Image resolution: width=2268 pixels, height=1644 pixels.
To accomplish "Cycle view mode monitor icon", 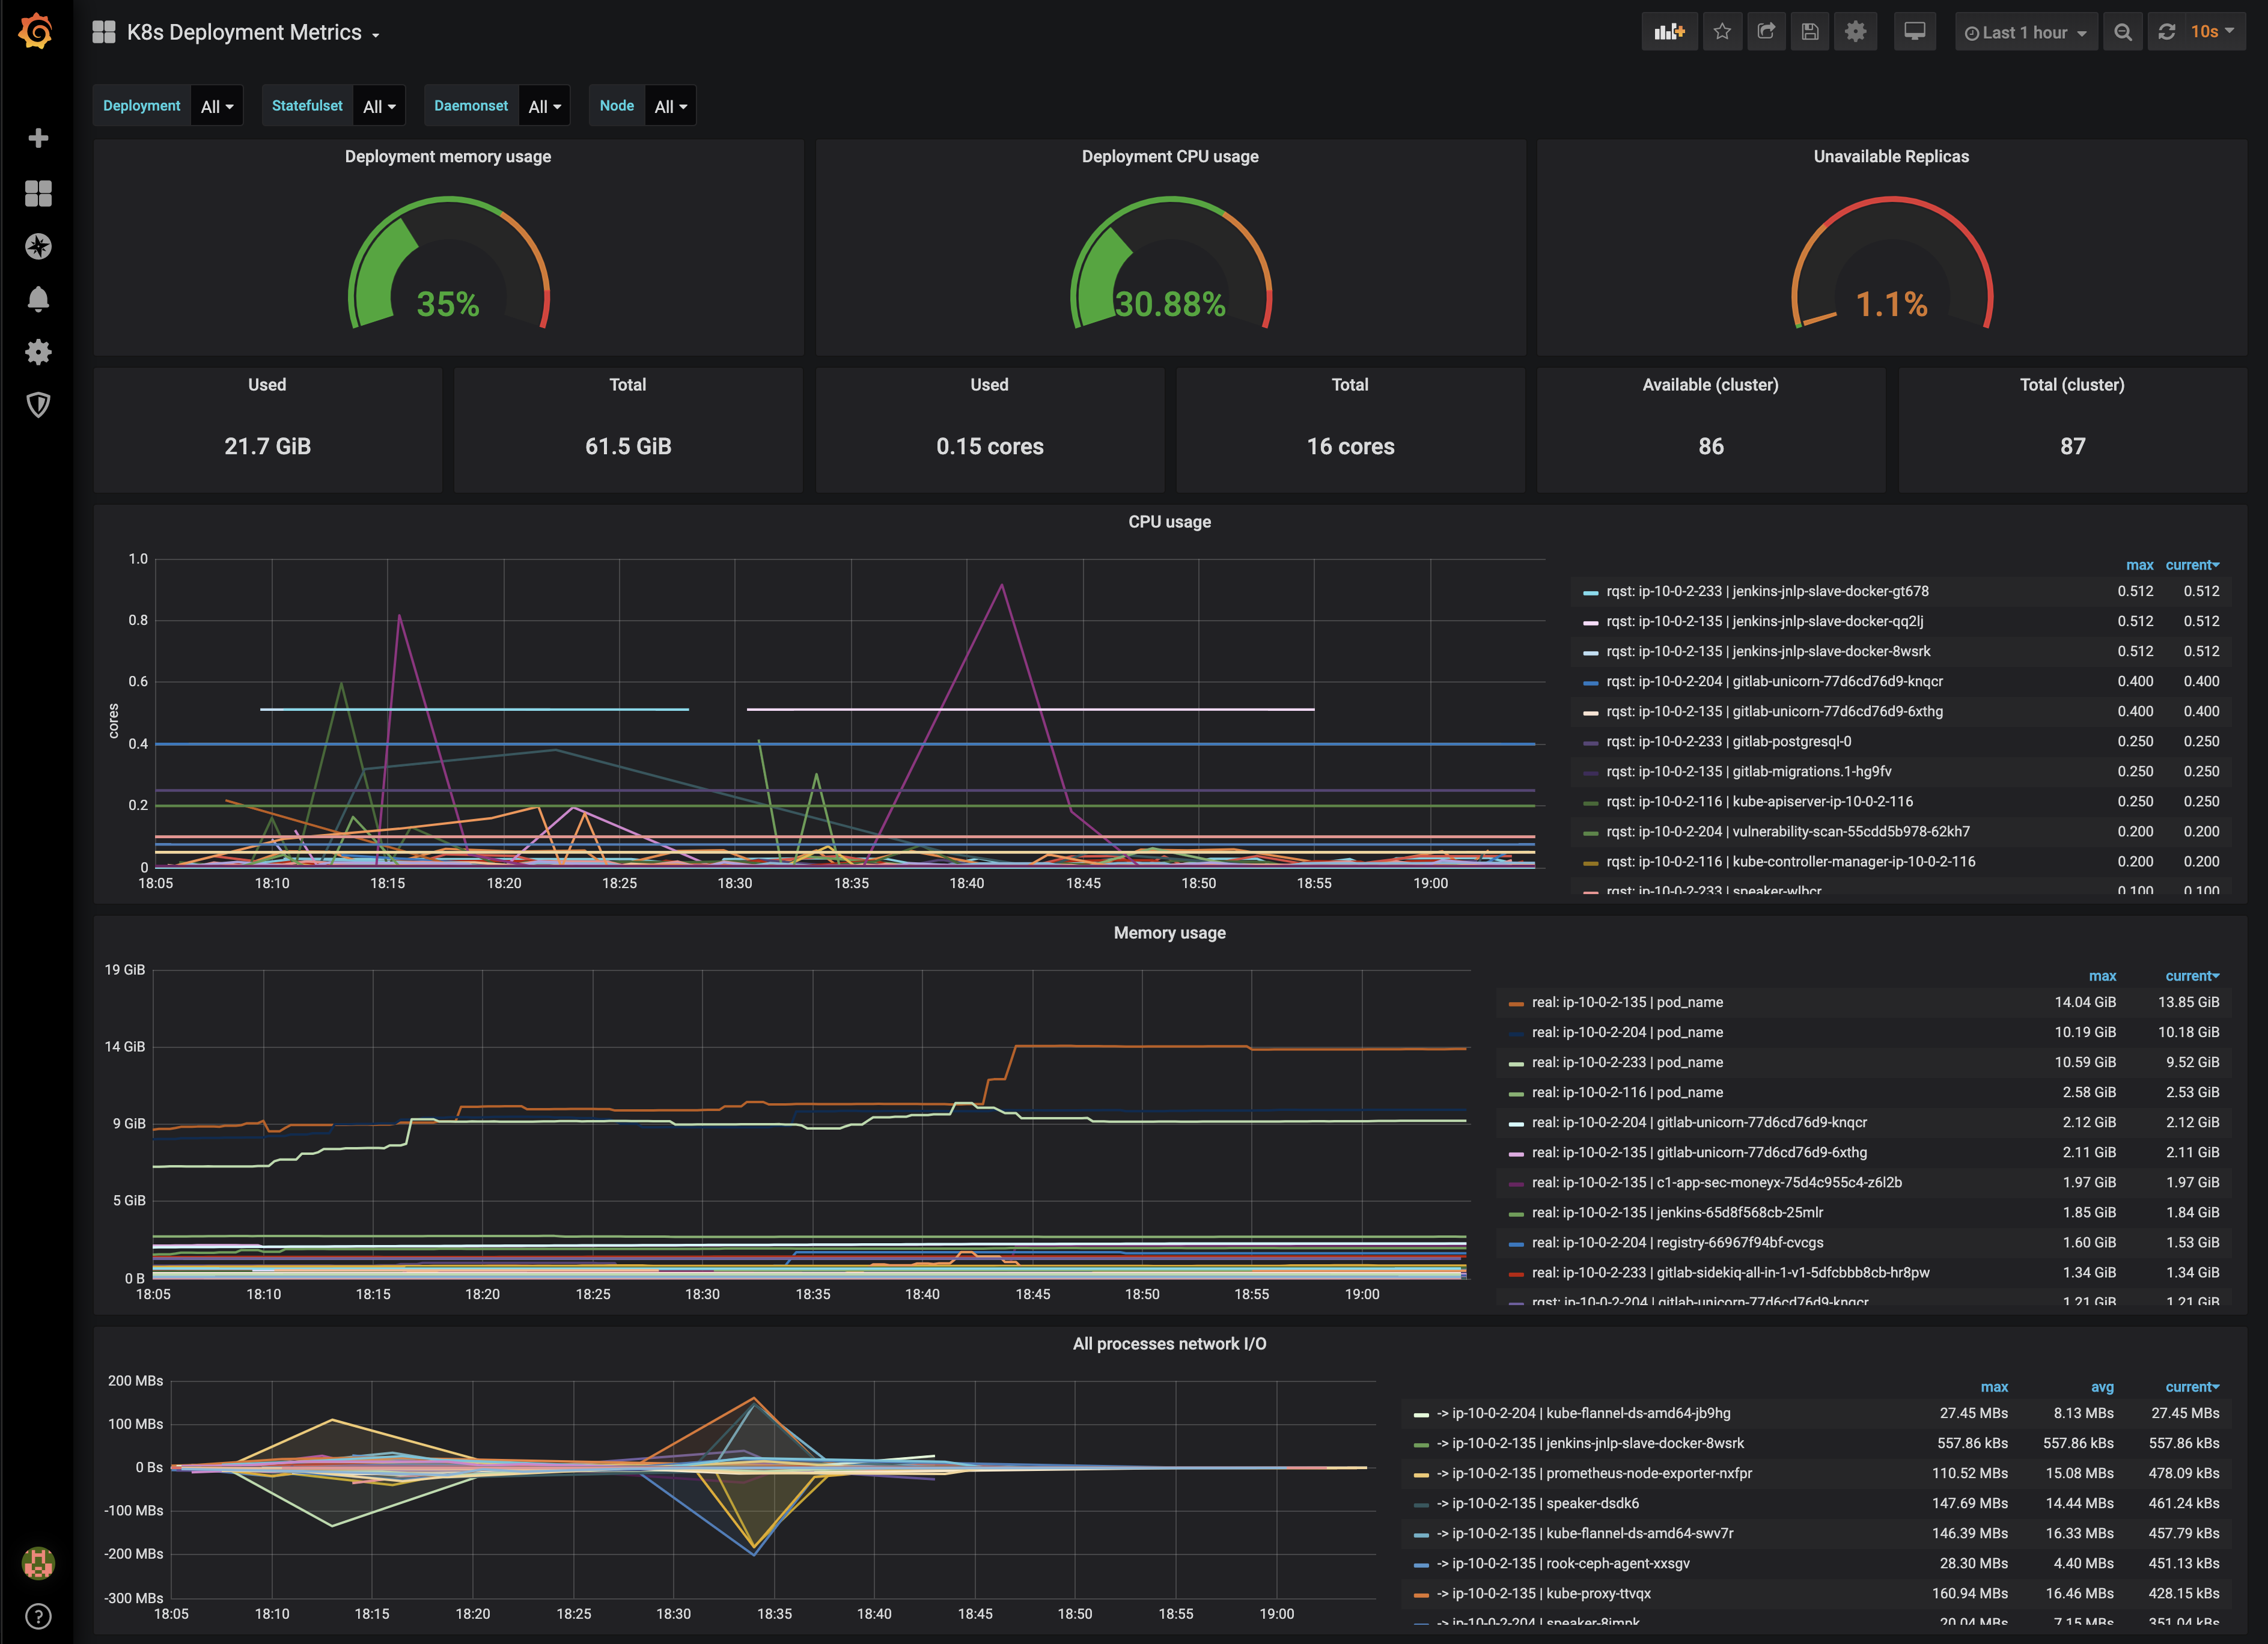I will 1914,32.
